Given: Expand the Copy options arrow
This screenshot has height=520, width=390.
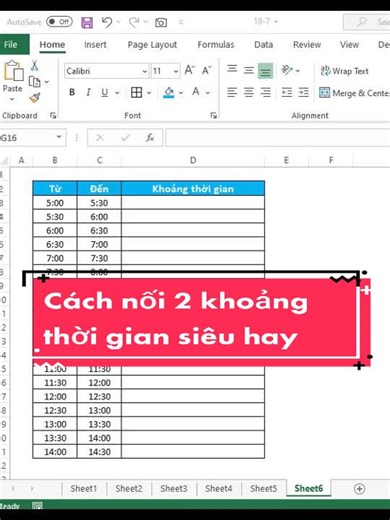Looking at the screenshot, I should (x=47, y=82).
